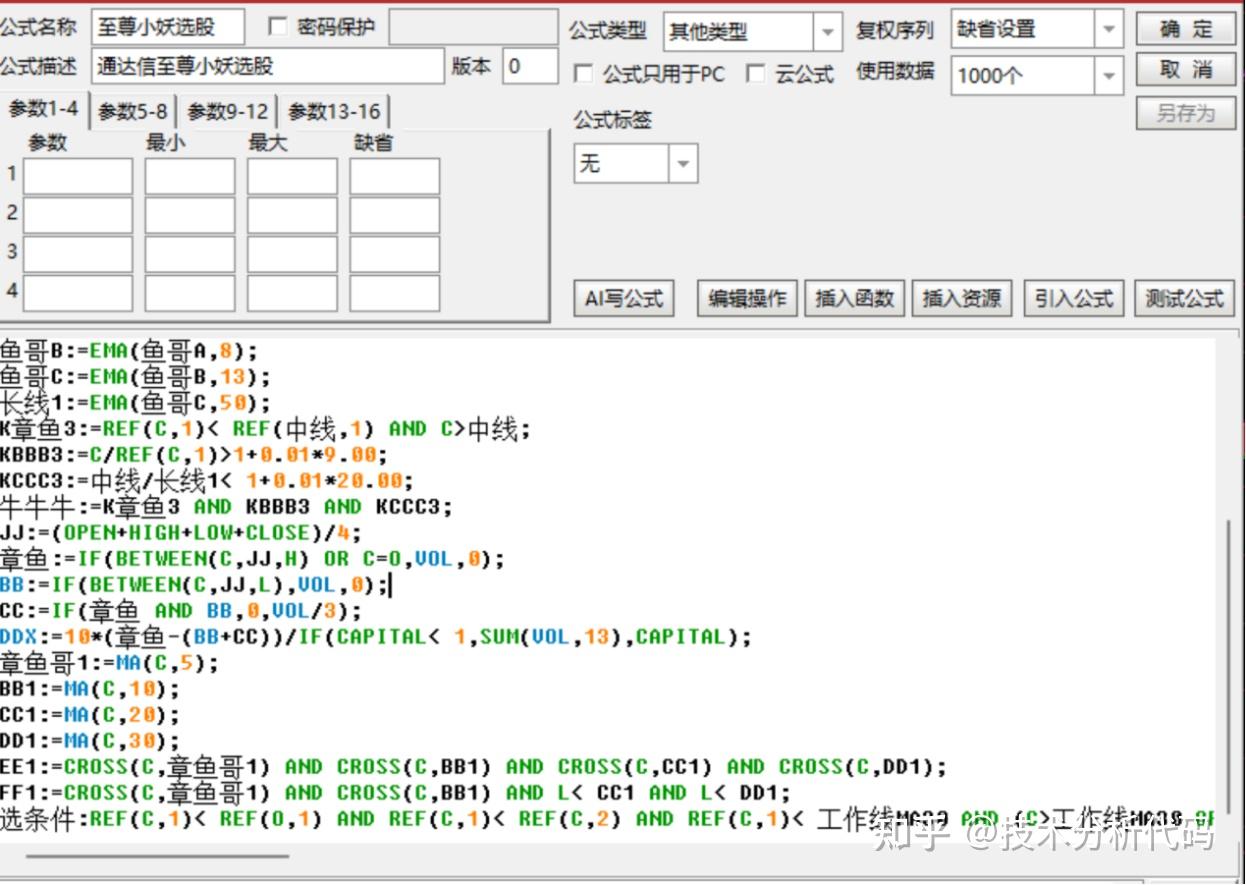The width and height of the screenshot is (1246, 885).
Task: Expand the 复权序列 dropdown arrow
Action: click(x=1108, y=30)
